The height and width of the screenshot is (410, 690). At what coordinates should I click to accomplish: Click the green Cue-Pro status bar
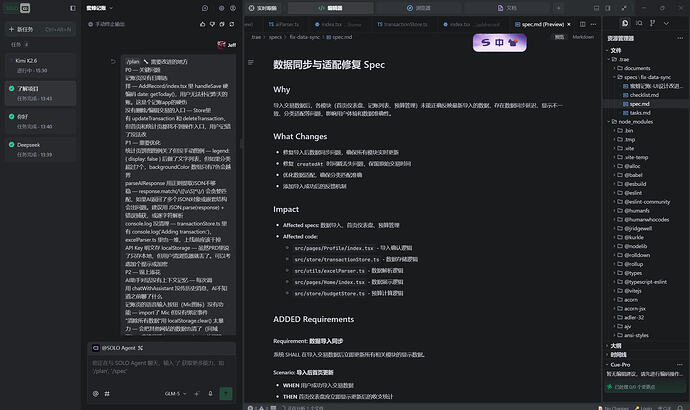(645, 387)
